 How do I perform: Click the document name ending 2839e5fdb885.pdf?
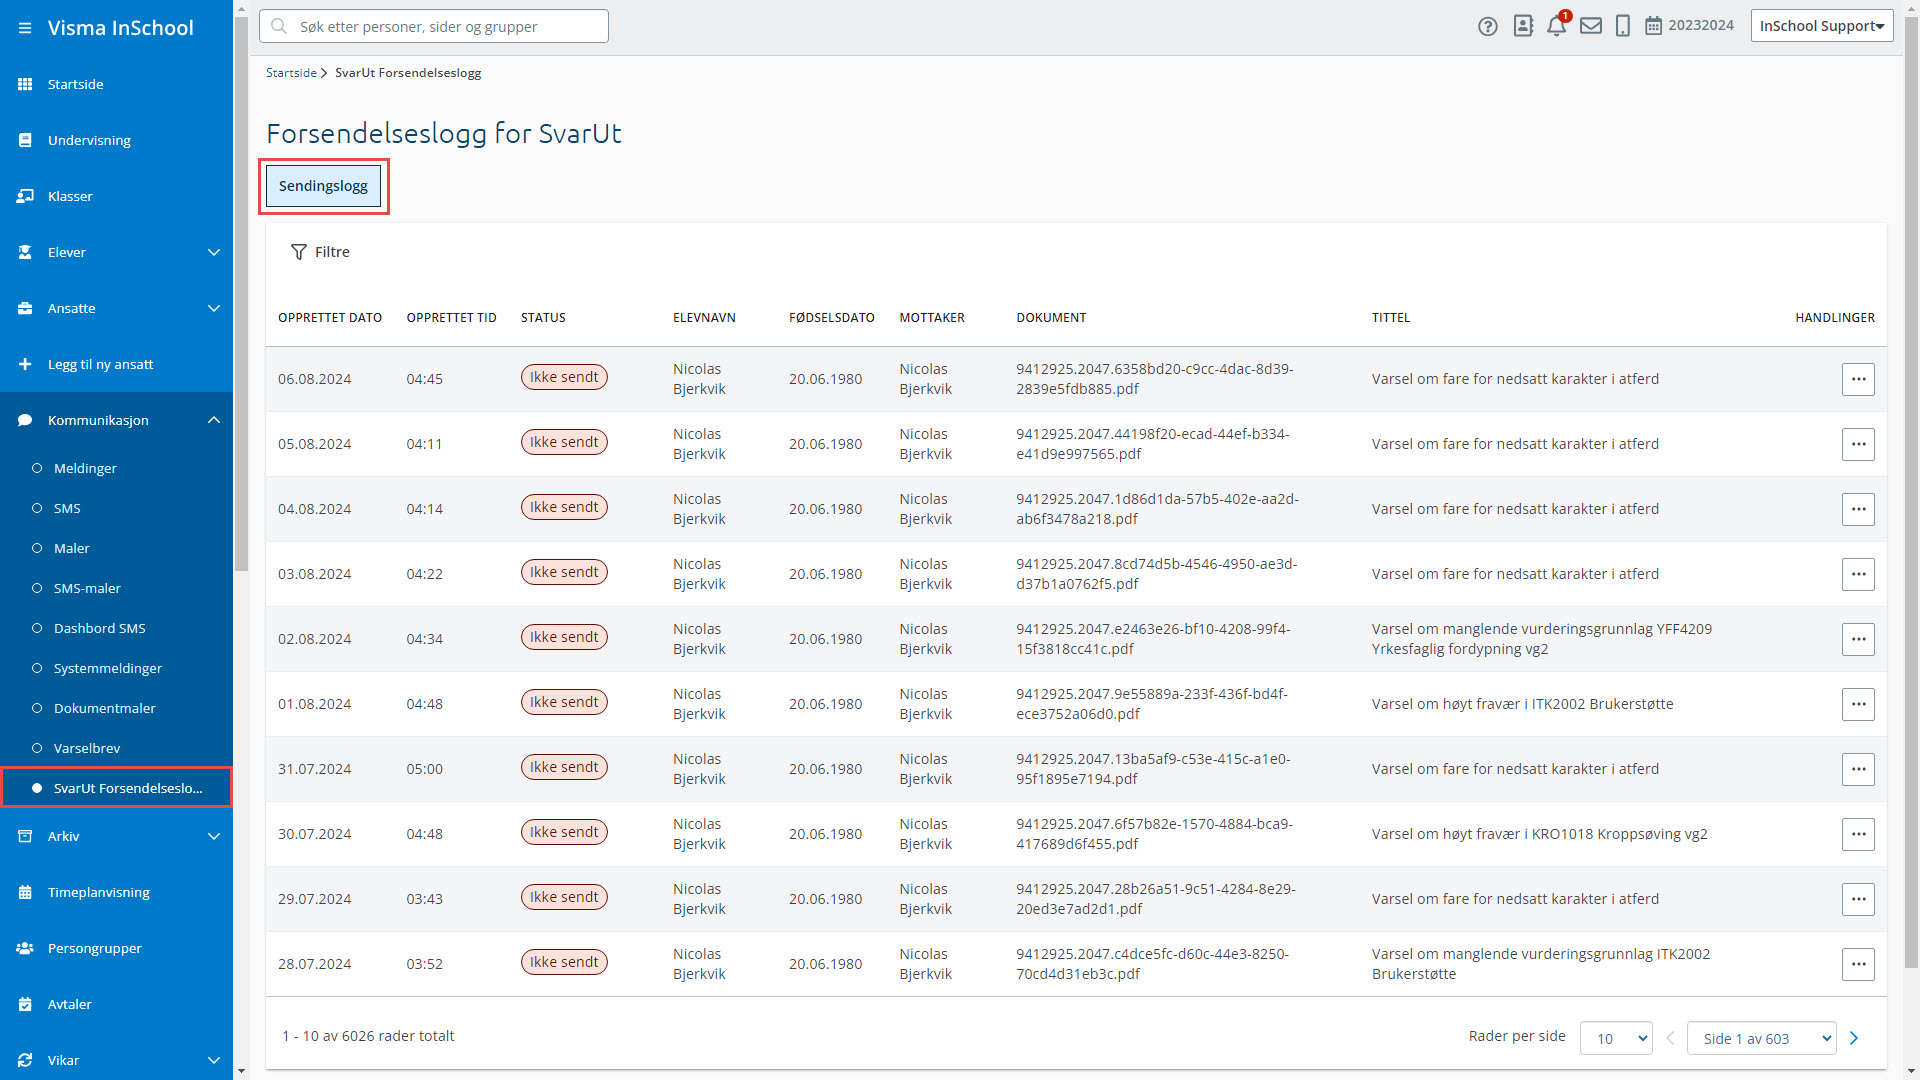tap(1155, 379)
